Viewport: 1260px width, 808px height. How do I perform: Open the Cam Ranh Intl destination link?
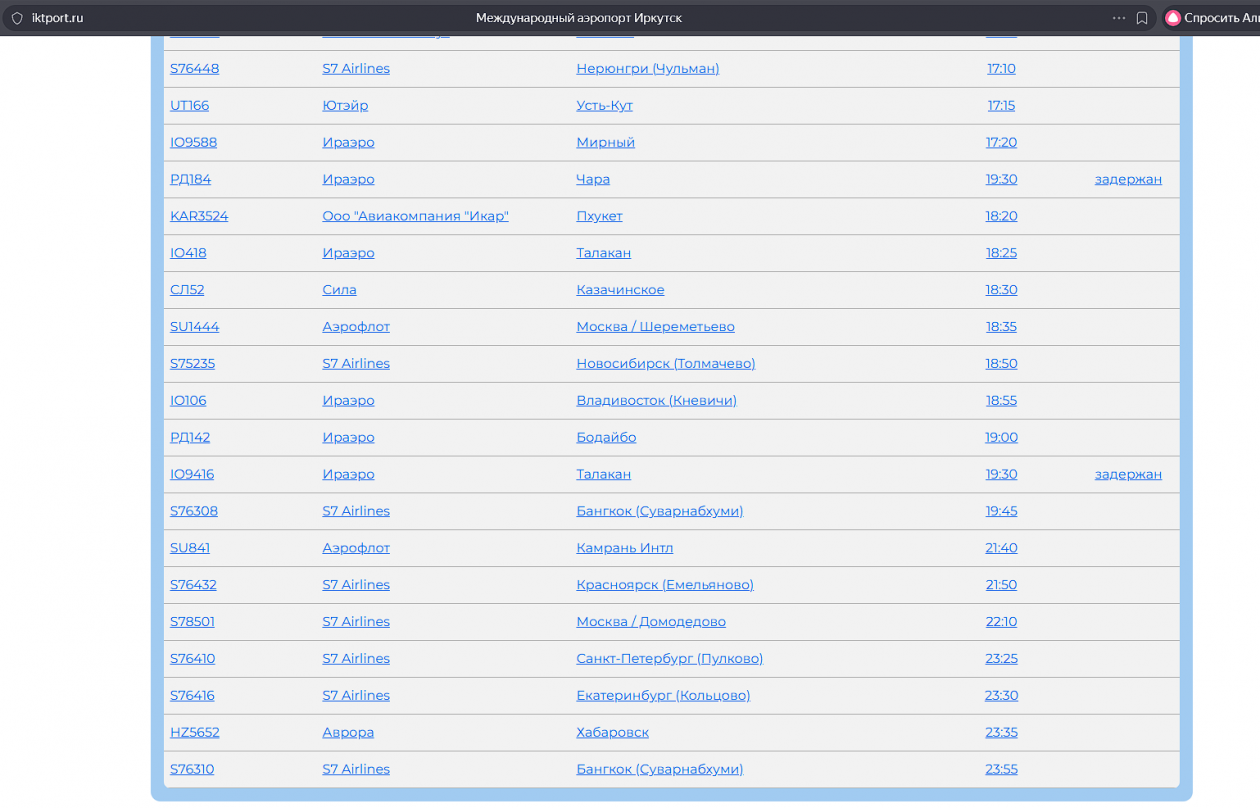(624, 548)
